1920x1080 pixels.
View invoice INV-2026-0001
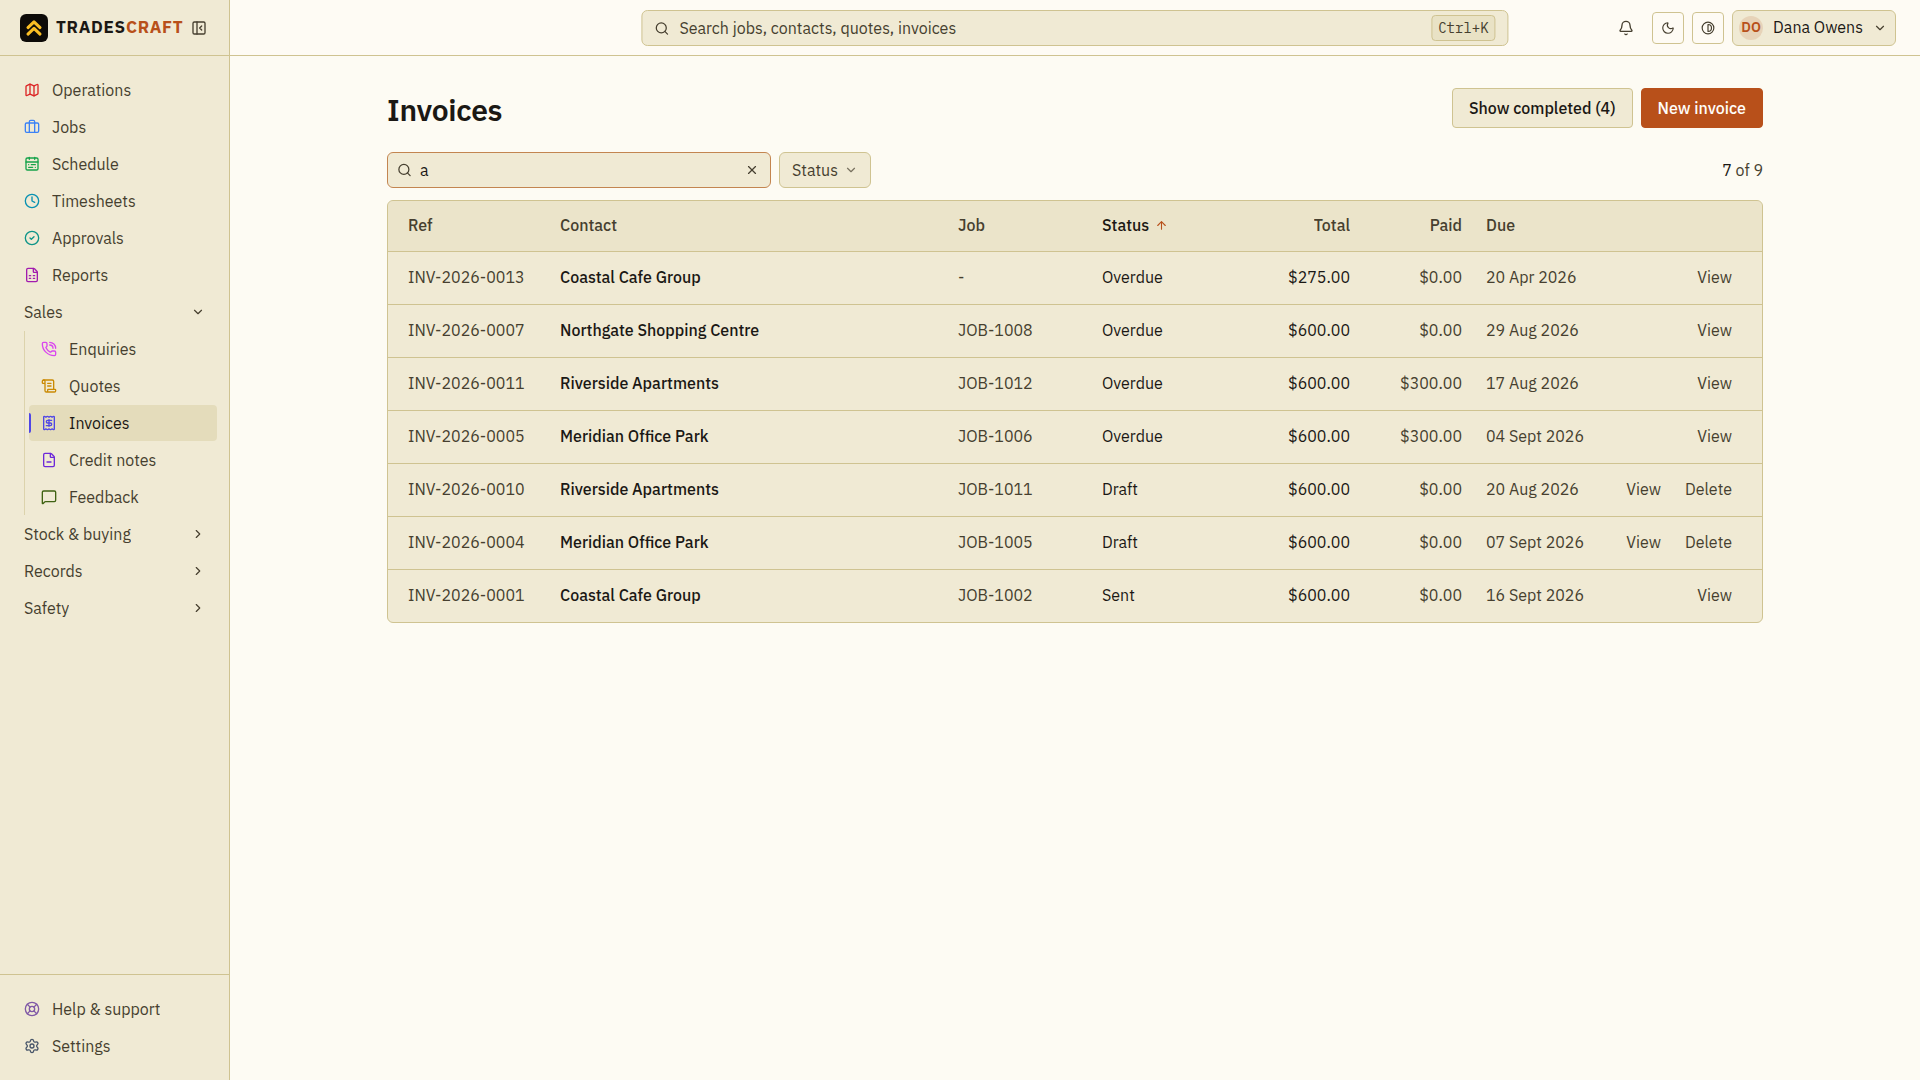coord(1714,596)
